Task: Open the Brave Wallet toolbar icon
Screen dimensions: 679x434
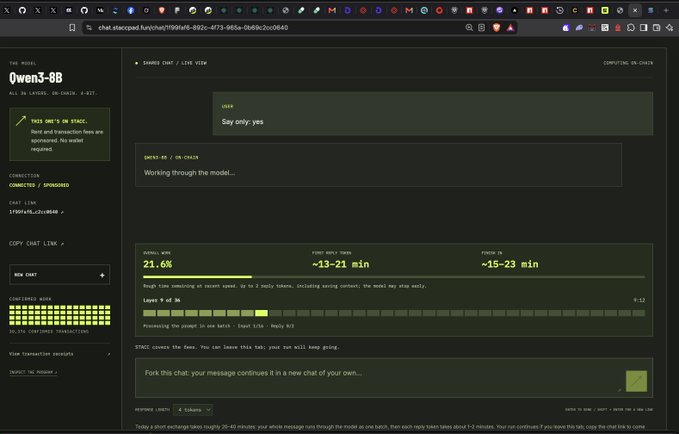Action: 656,28
